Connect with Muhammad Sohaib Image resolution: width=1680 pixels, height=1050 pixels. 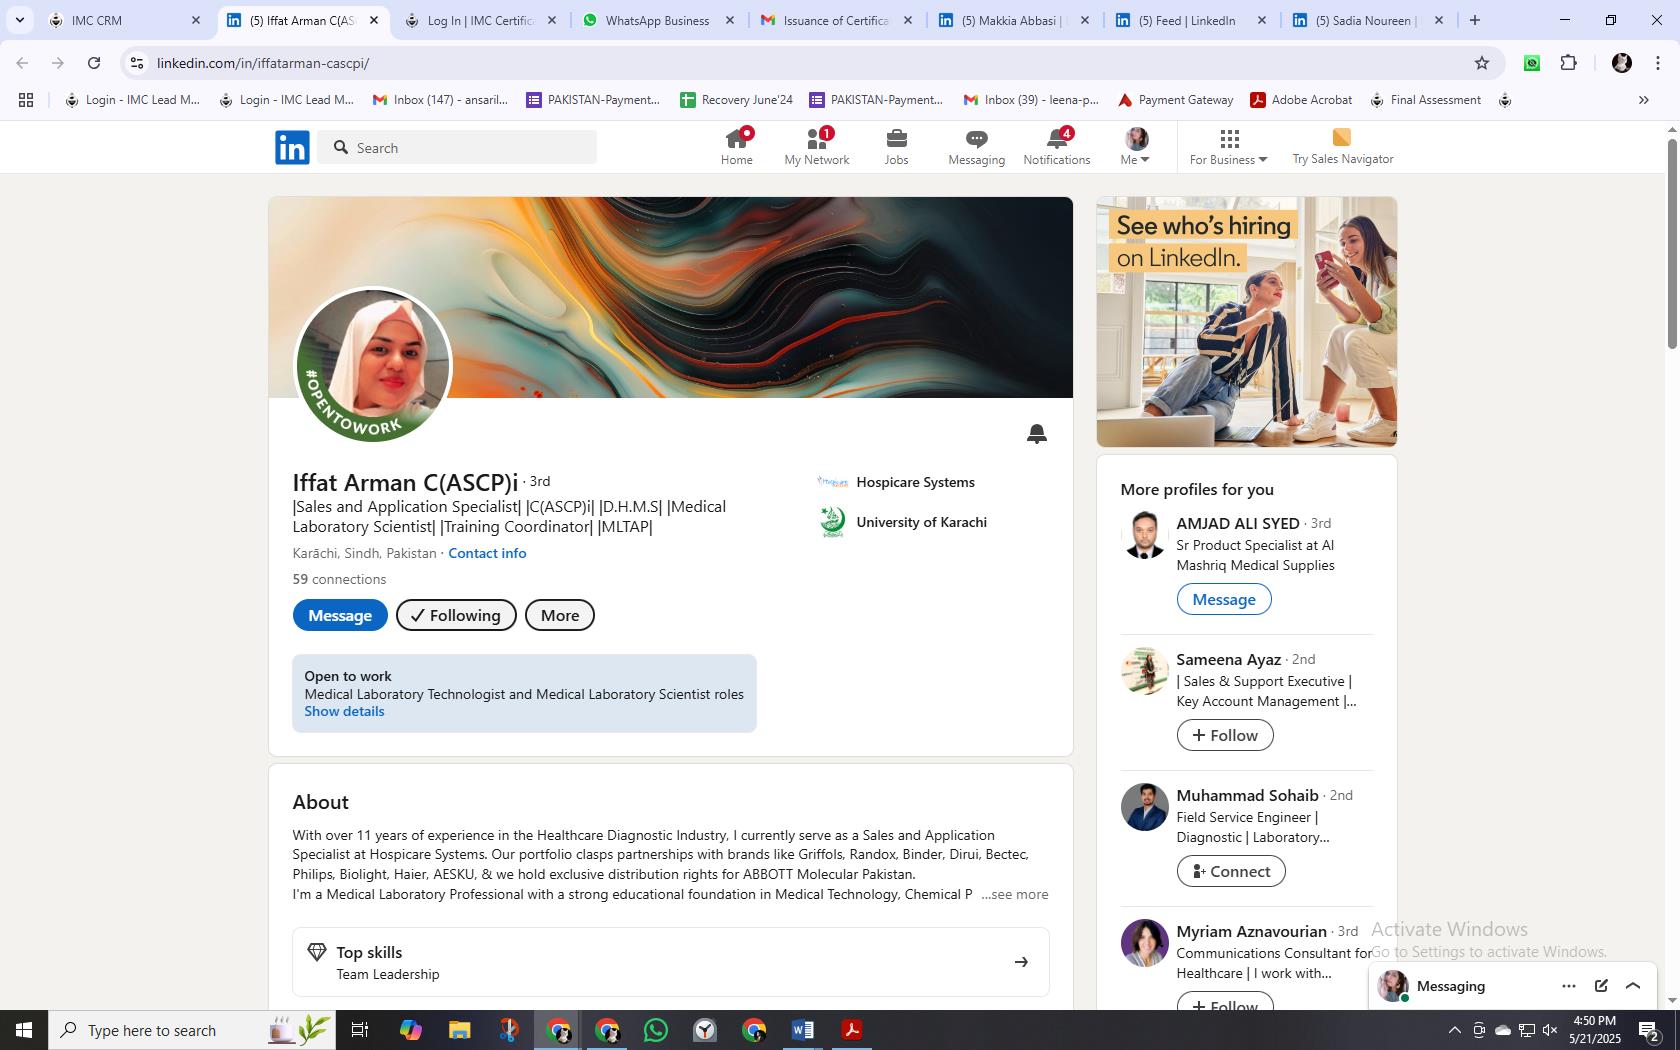[x=1231, y=871]
